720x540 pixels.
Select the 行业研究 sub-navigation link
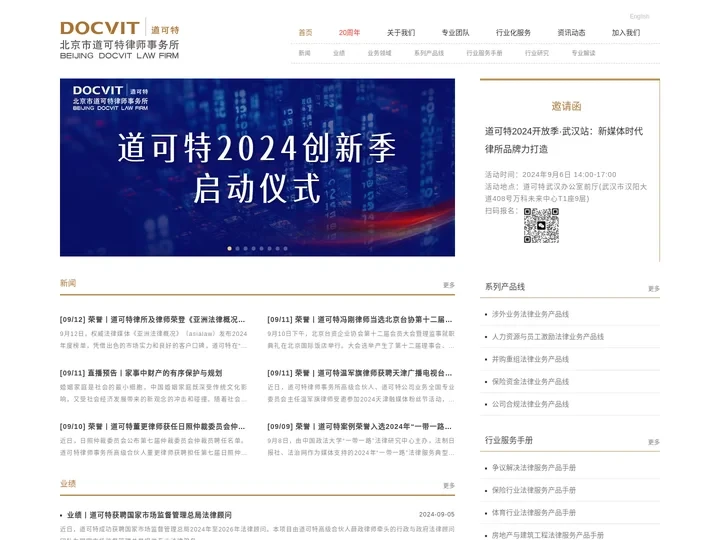537,53
